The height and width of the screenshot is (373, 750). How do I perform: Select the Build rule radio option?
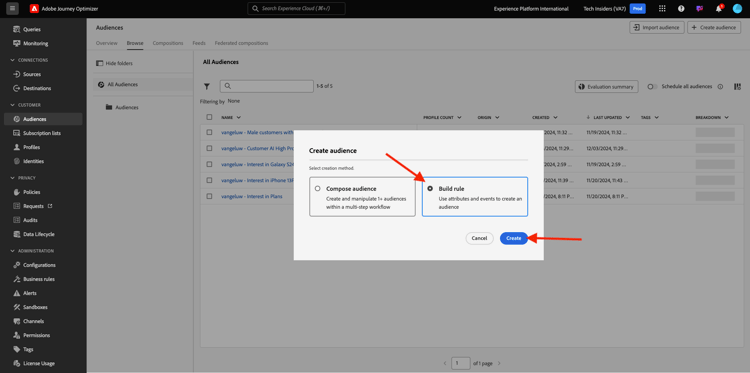click(430, 189)
